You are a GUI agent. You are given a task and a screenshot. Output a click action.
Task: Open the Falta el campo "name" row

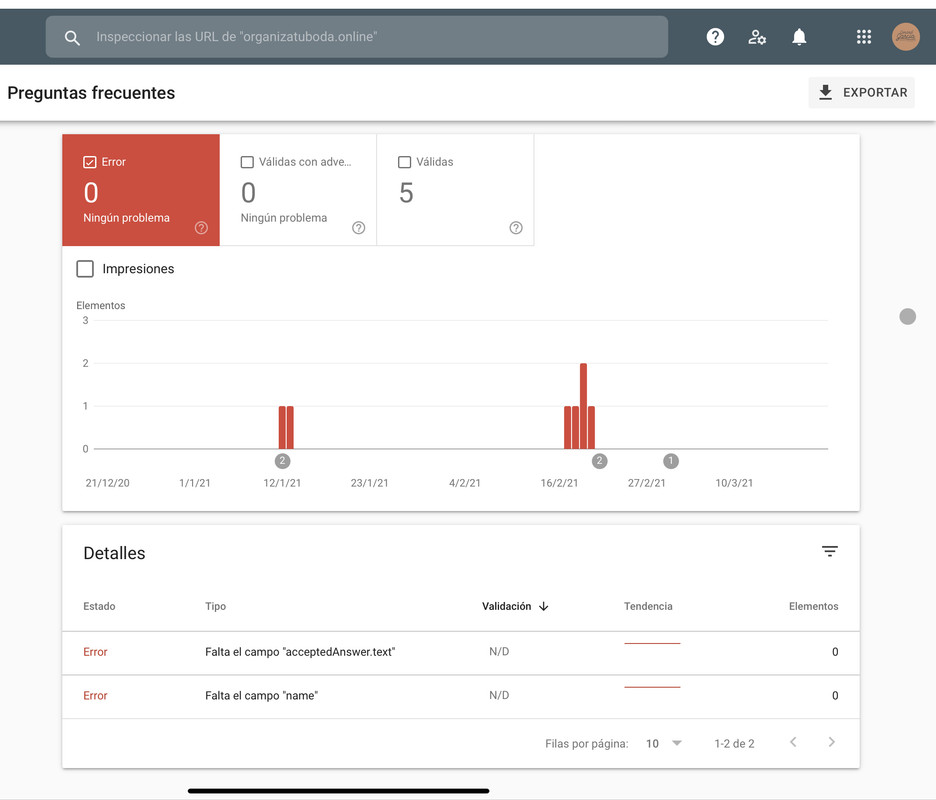click(x=461, y=697)
